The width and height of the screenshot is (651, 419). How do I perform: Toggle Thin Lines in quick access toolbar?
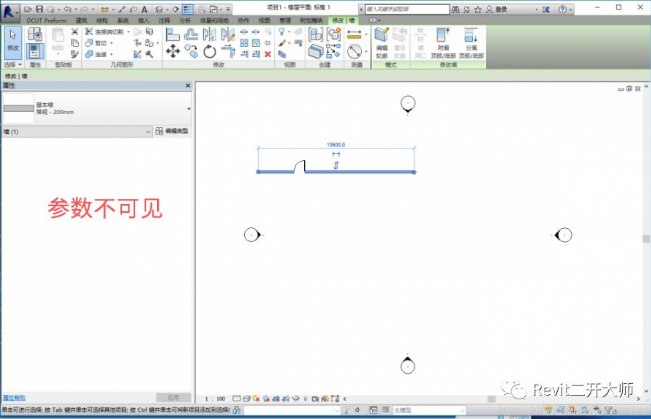188,9
